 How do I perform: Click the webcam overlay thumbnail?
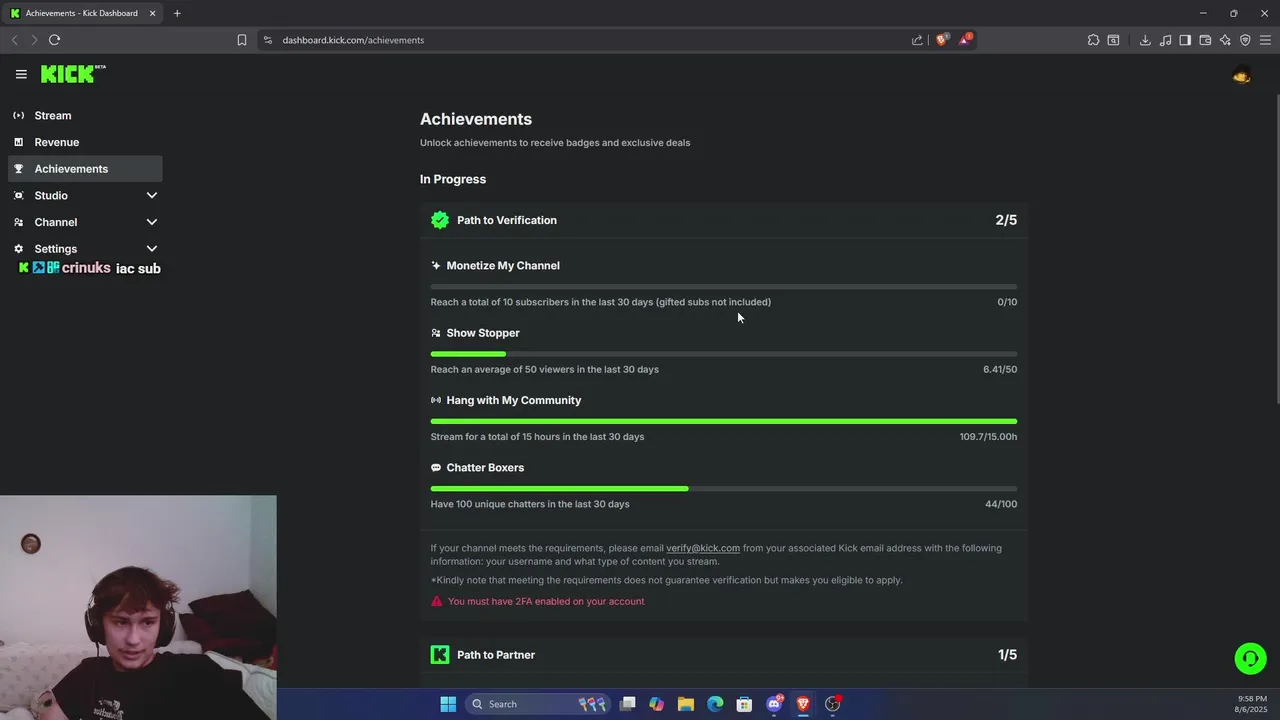point(138,608)
